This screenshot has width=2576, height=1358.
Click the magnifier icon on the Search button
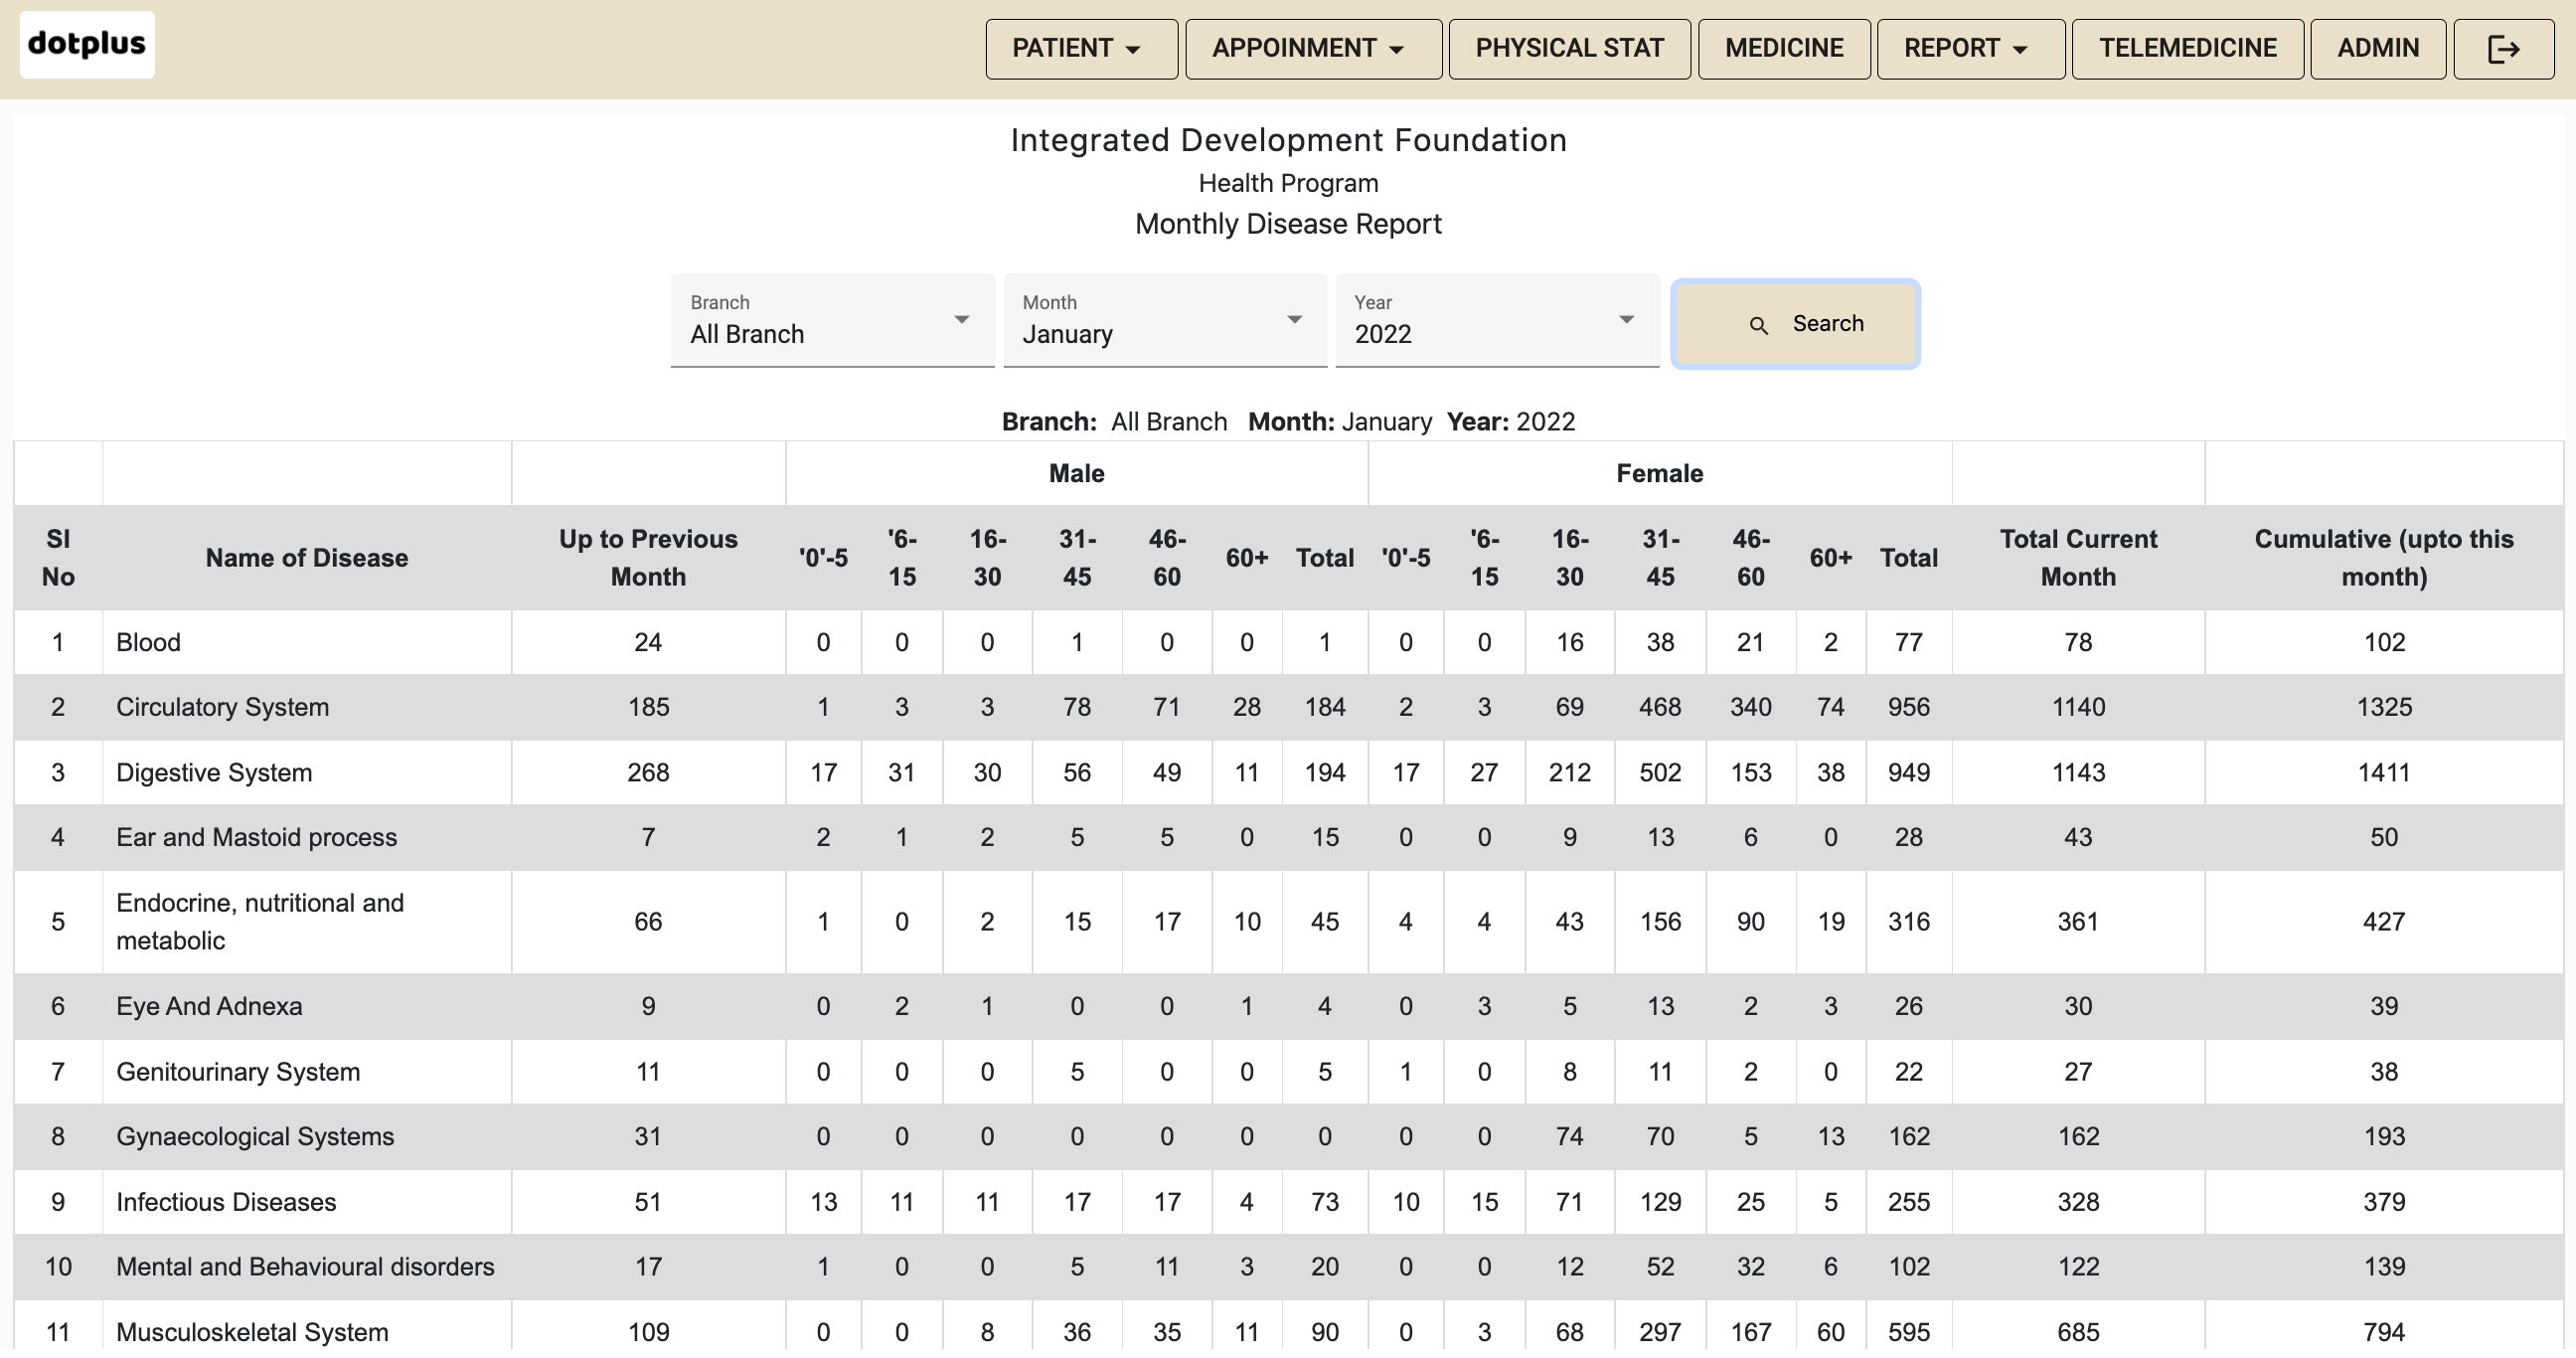(1758, 325)
